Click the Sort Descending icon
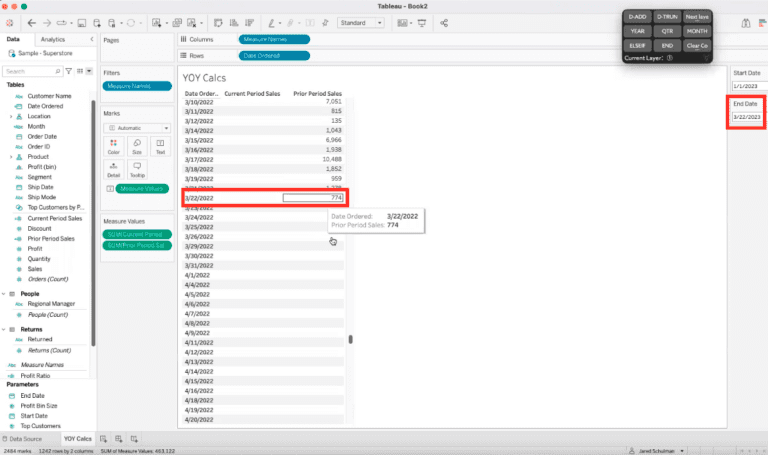 point(250,23)
